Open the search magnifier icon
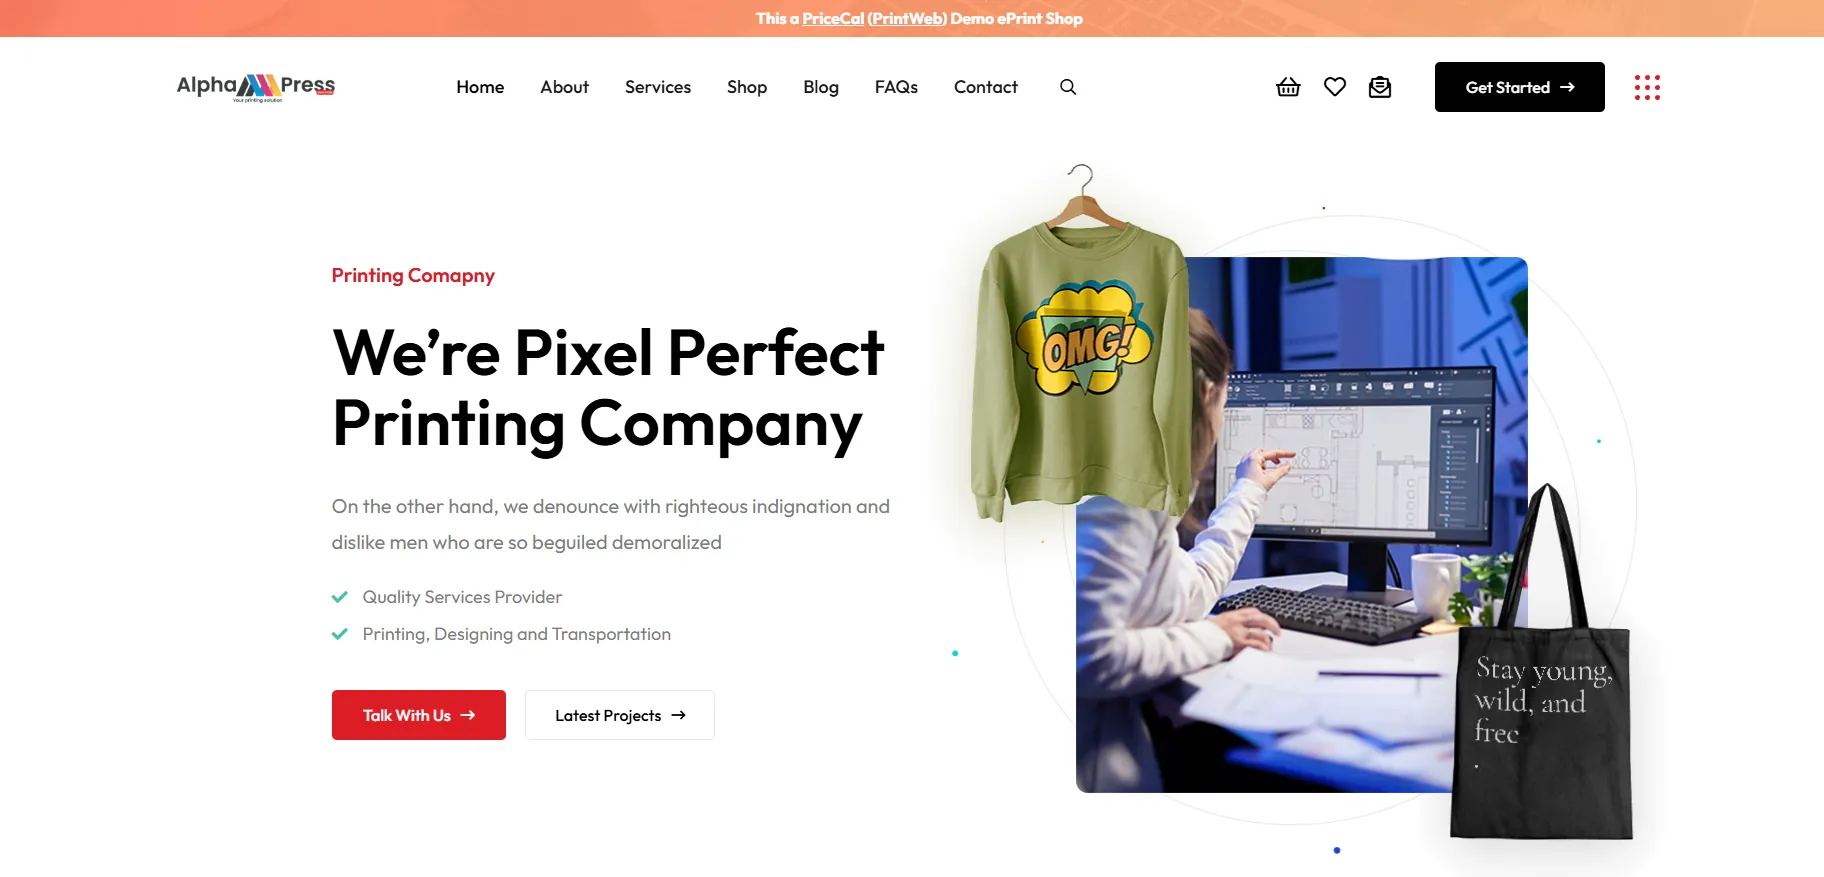 (x=1068, y=87)
